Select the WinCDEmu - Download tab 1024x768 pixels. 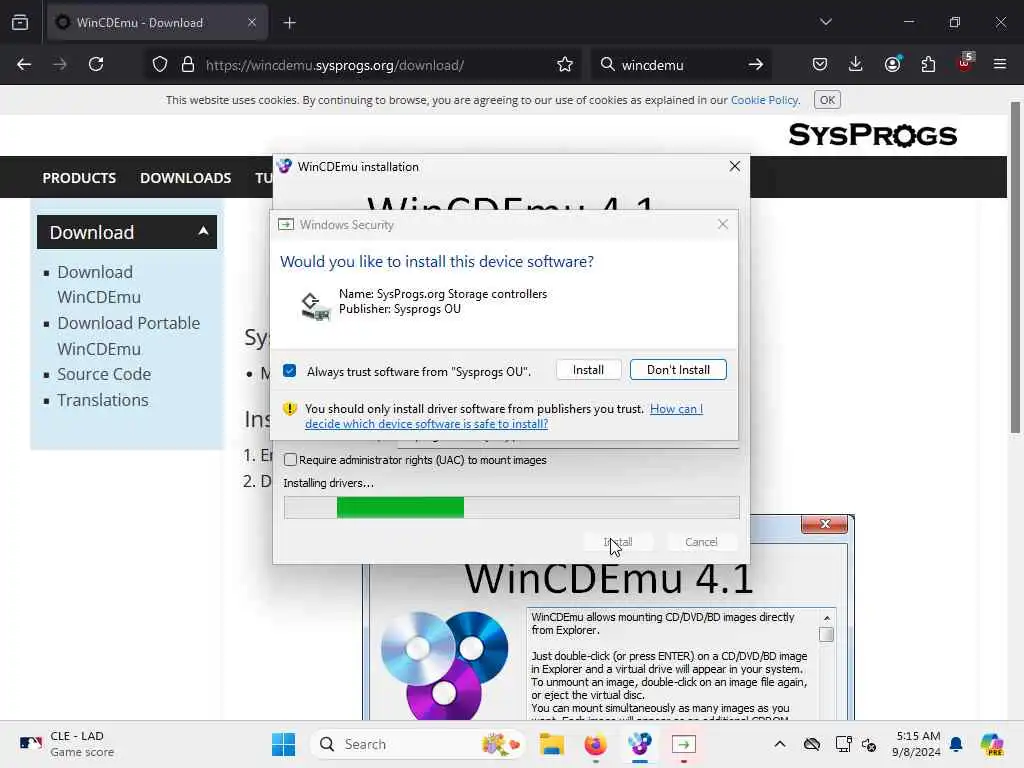click(x=157, y=23)
